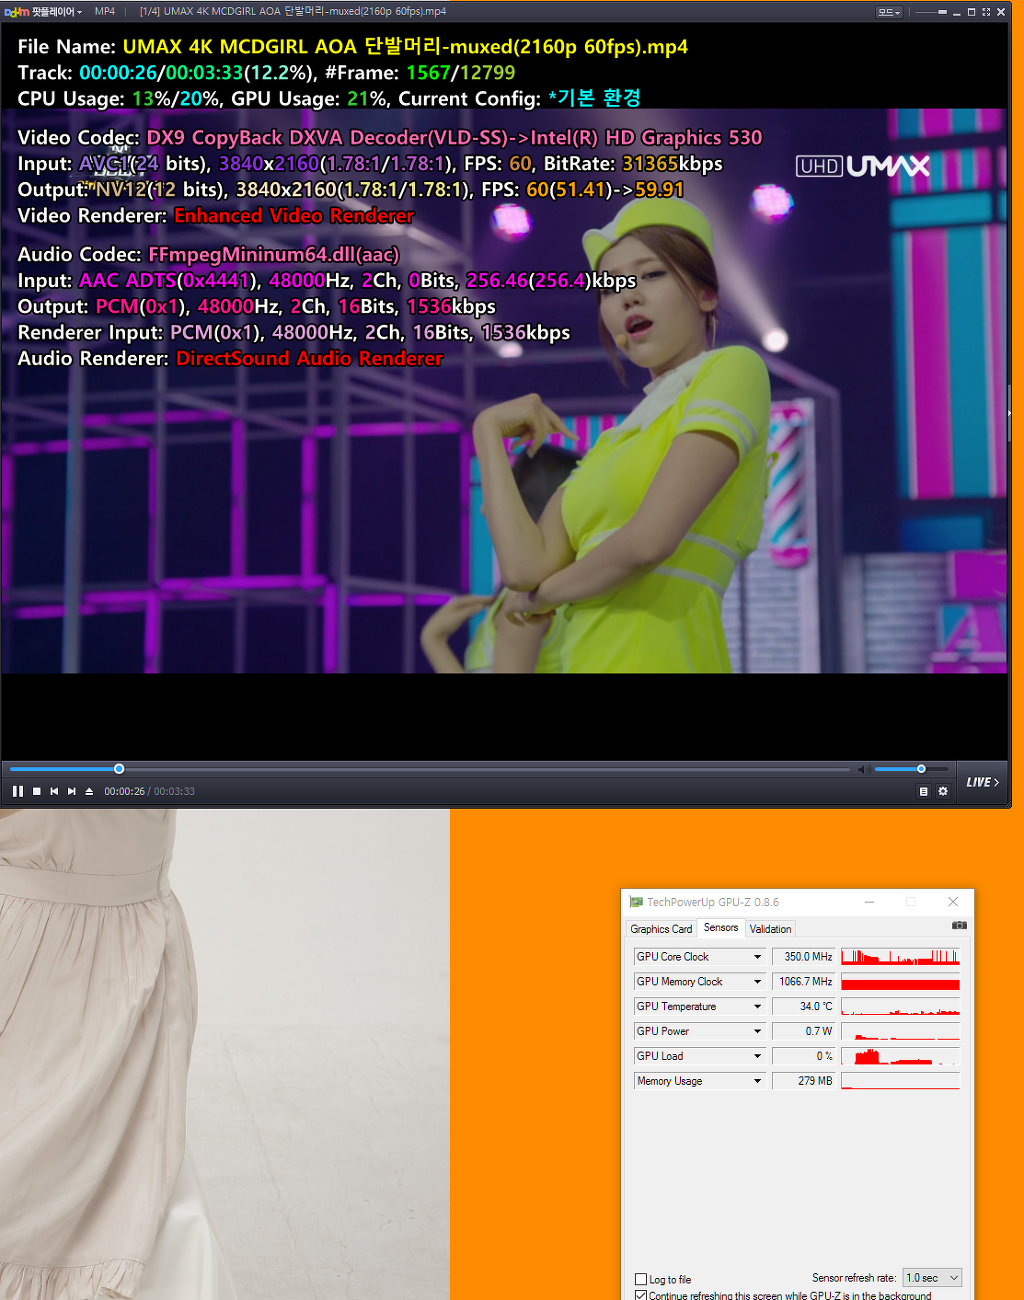Enable the Log to file checkbox
1024x1300 pixels.
[x=641, y=1279]
